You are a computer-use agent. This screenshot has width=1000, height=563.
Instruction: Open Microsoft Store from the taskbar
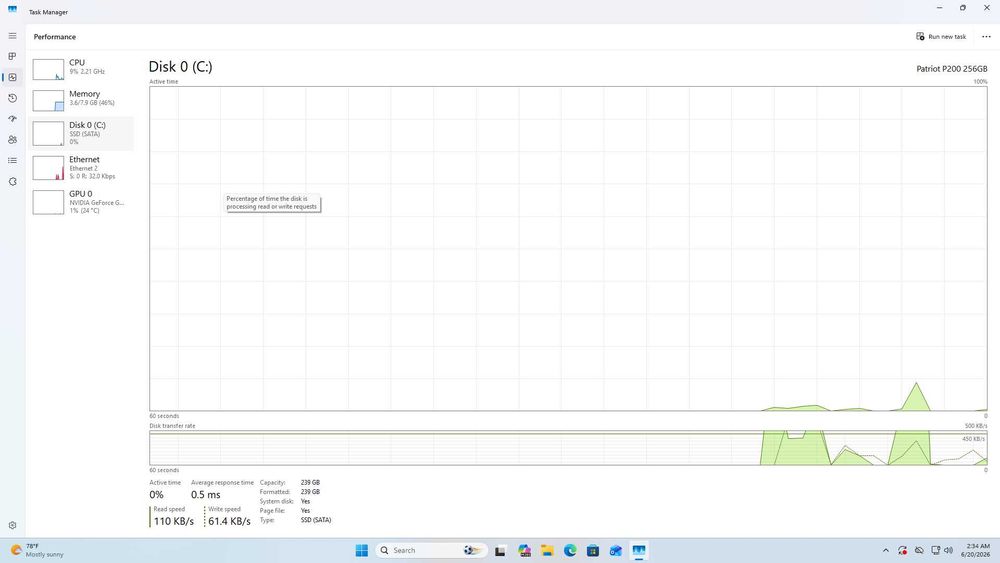[593, 550]
